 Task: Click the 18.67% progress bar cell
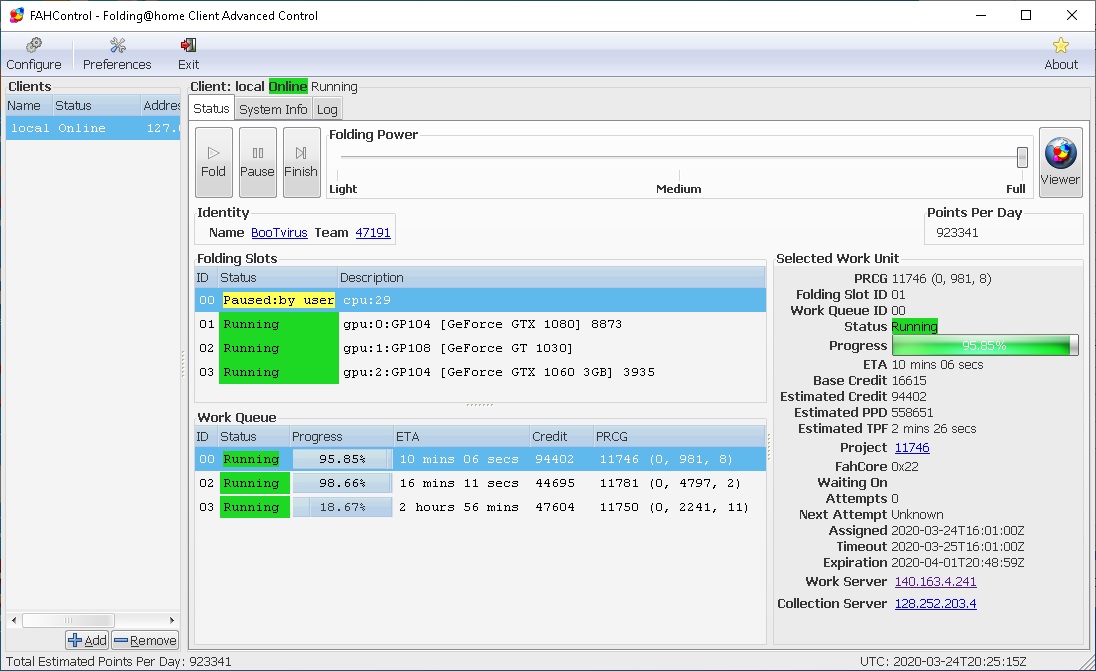point(342,507)
